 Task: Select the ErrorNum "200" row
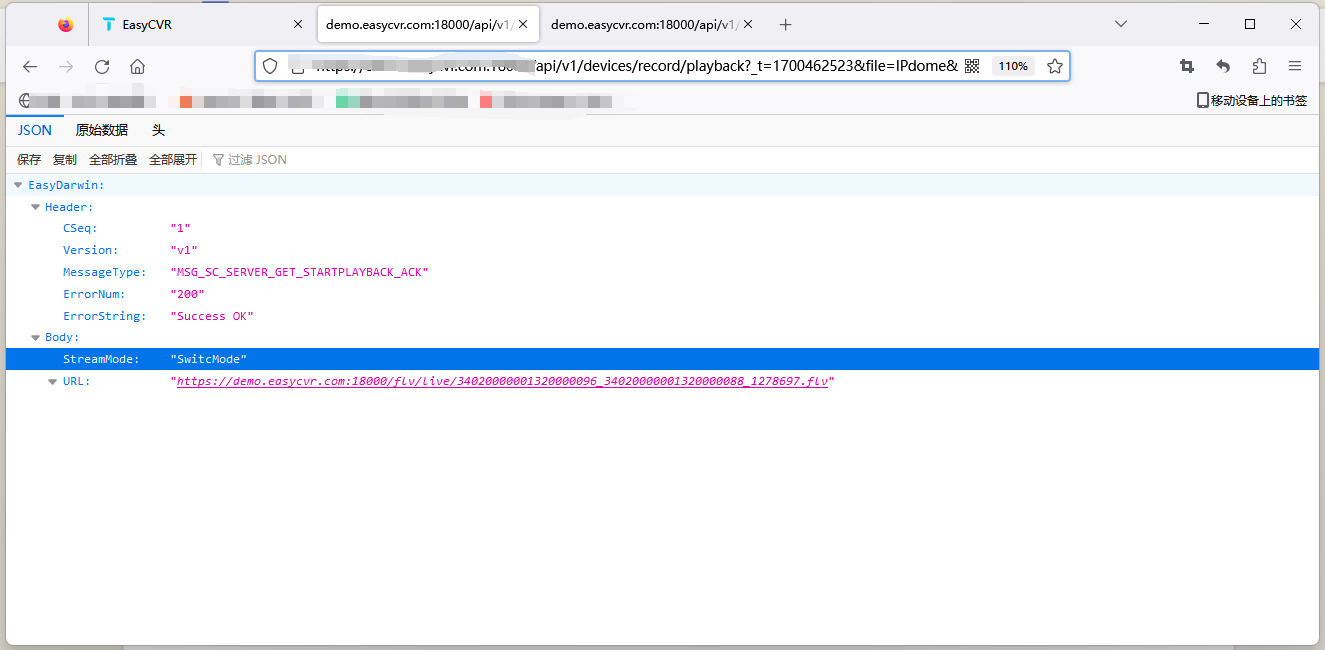662,294
